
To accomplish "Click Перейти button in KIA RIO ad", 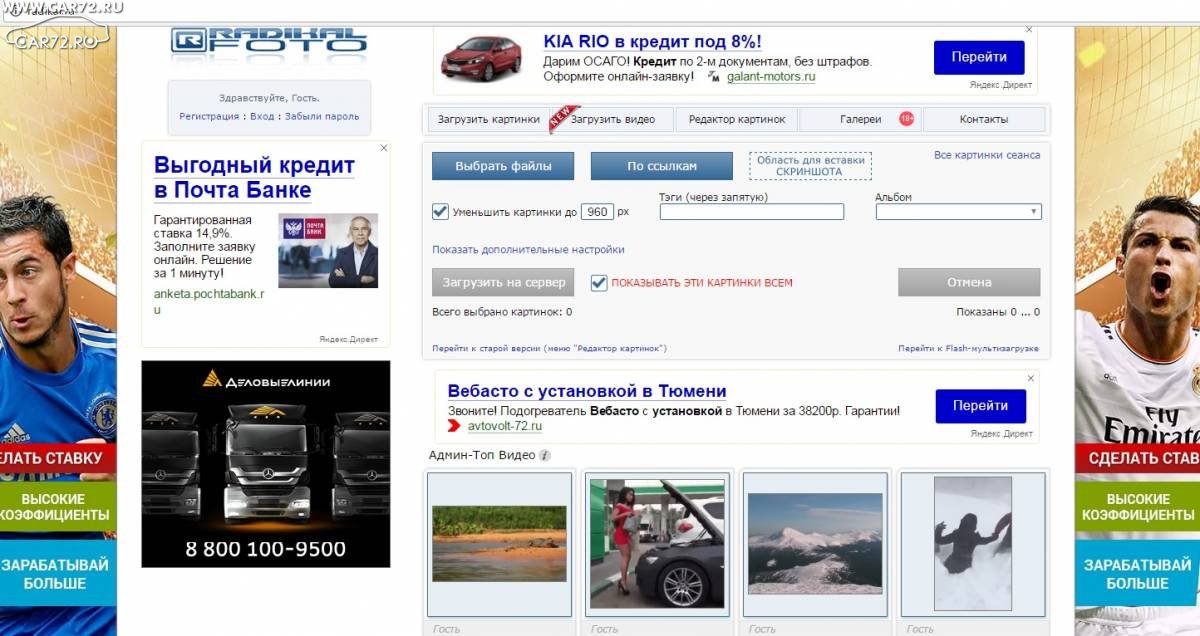I will tap(979, 57).
